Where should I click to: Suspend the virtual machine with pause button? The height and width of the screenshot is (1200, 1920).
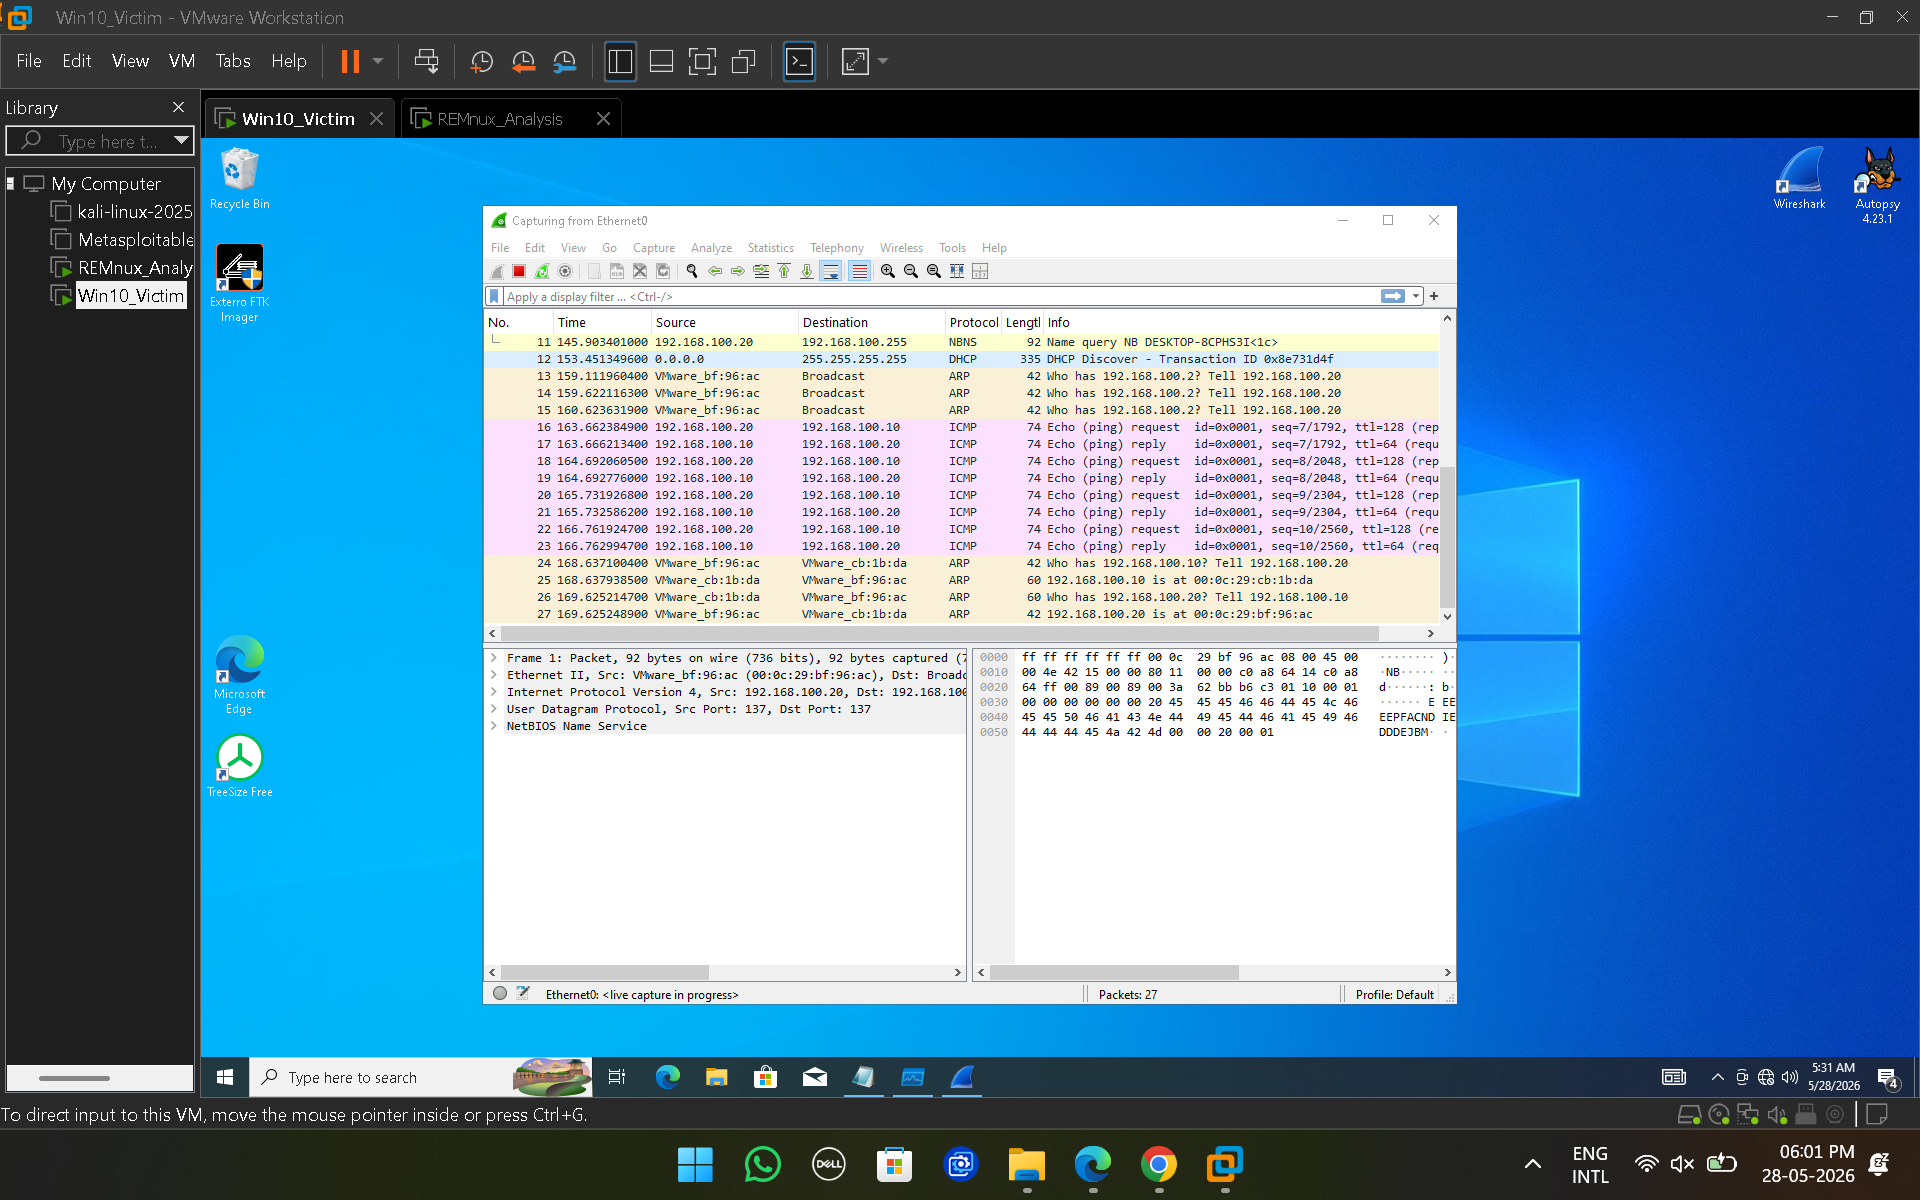pos(350,61)
